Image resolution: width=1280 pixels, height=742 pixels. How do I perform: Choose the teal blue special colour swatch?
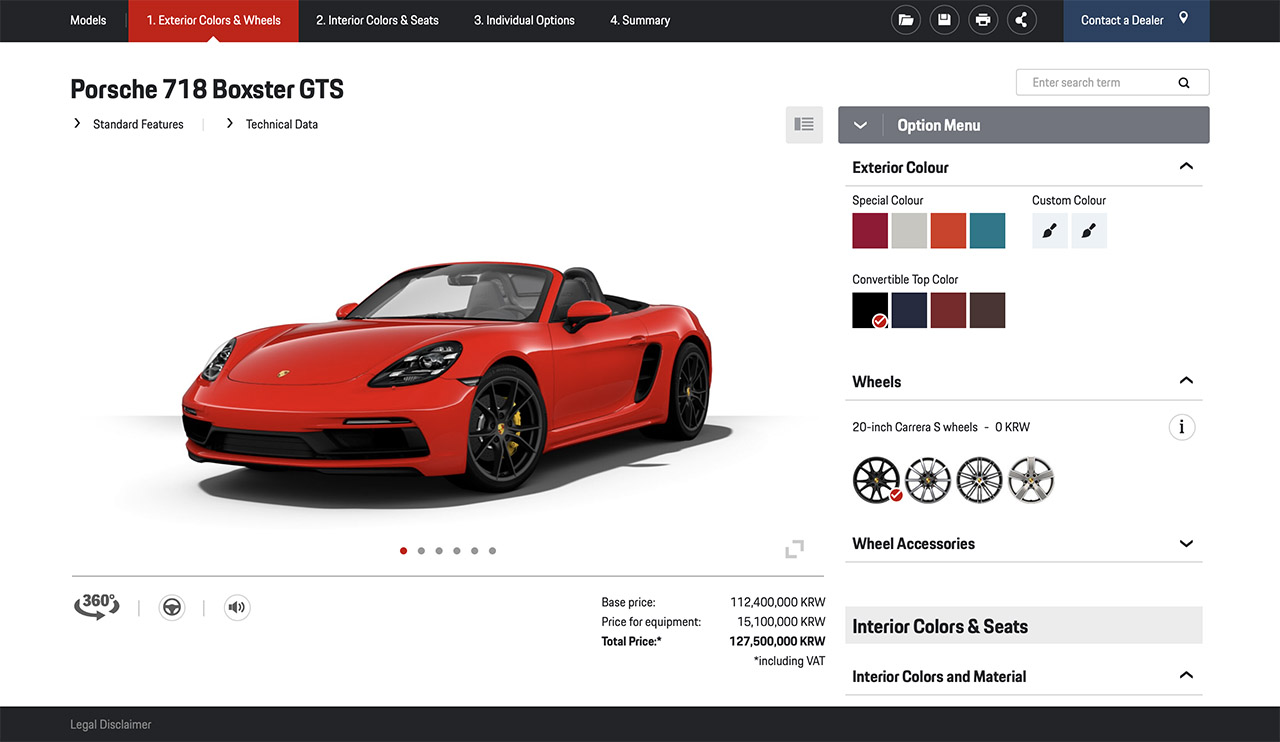987,231
